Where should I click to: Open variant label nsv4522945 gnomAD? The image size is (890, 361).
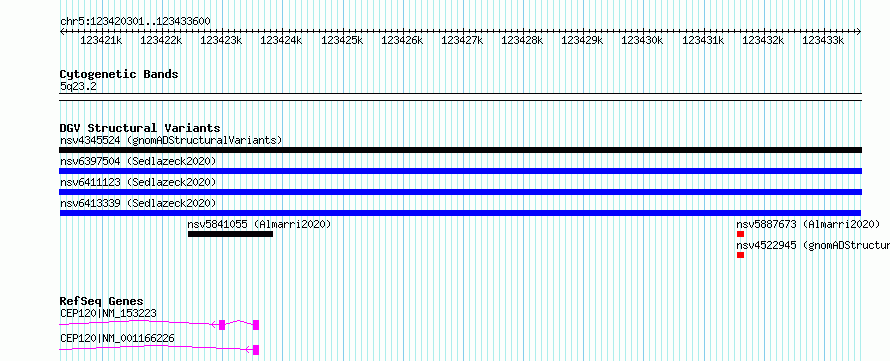point(813,245)
